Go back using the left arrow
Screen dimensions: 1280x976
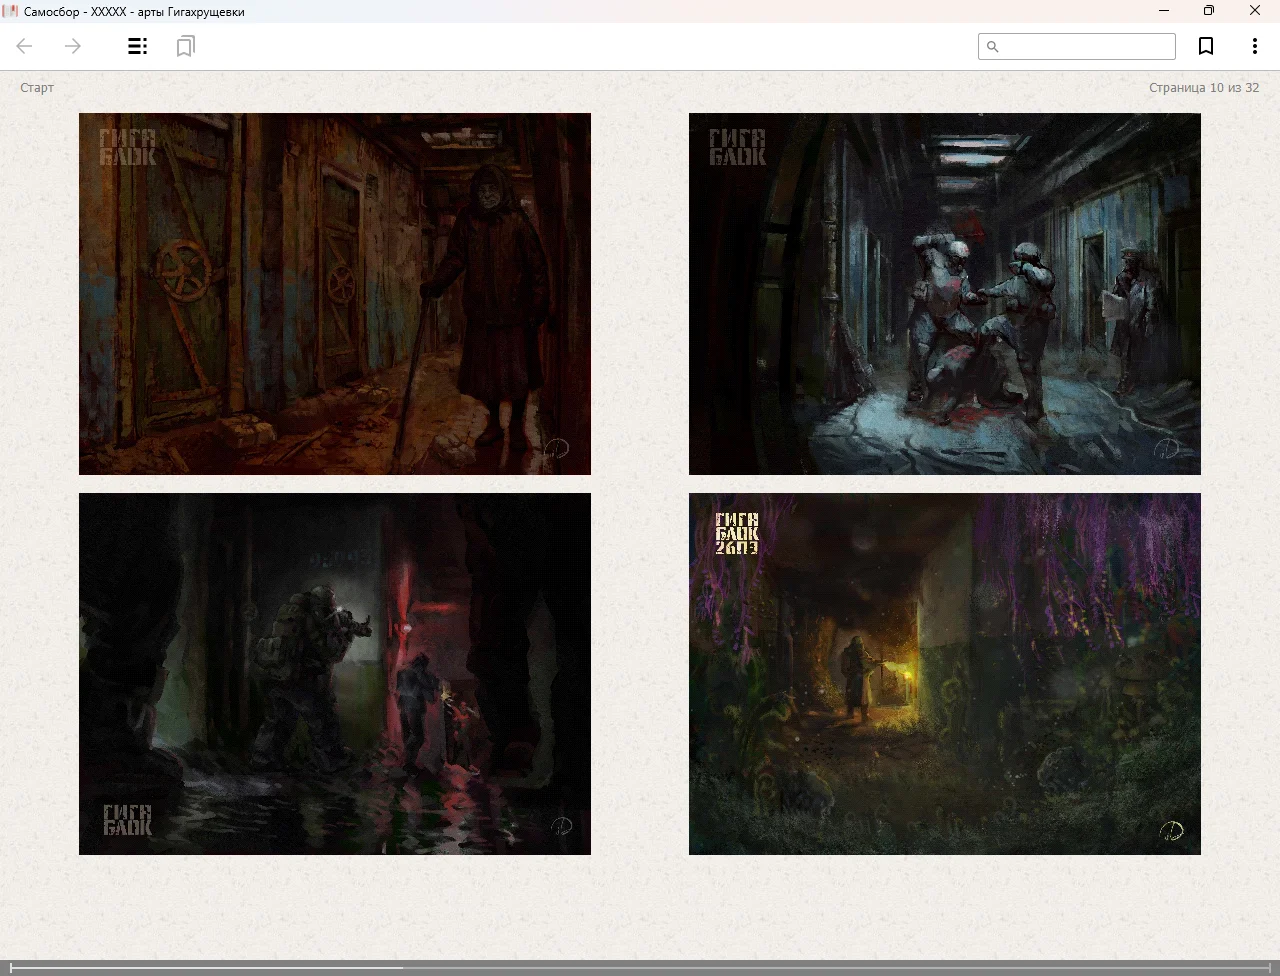(25, 46)
